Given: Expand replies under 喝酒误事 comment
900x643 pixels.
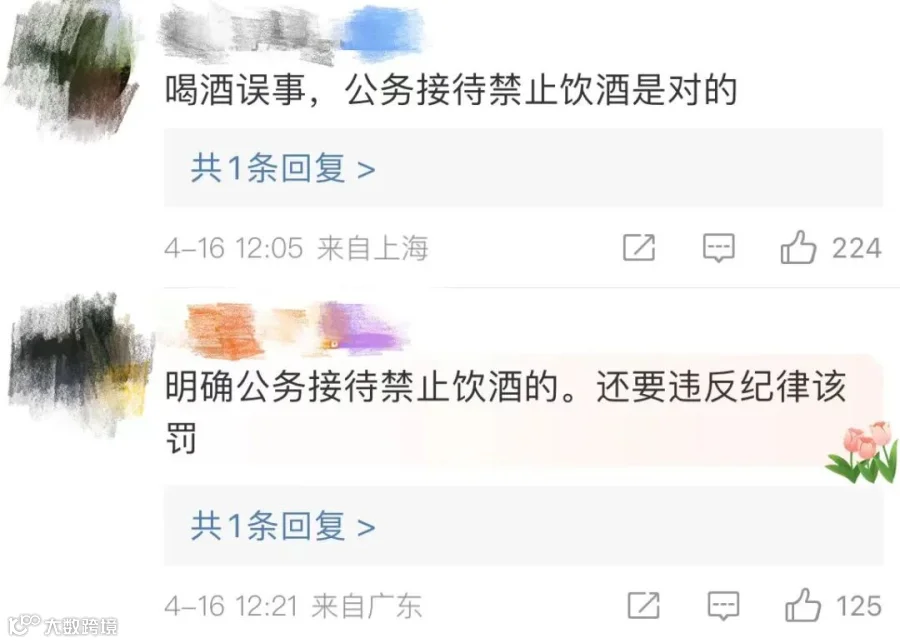Looking at the screenshot, I should tap(283, 168).
